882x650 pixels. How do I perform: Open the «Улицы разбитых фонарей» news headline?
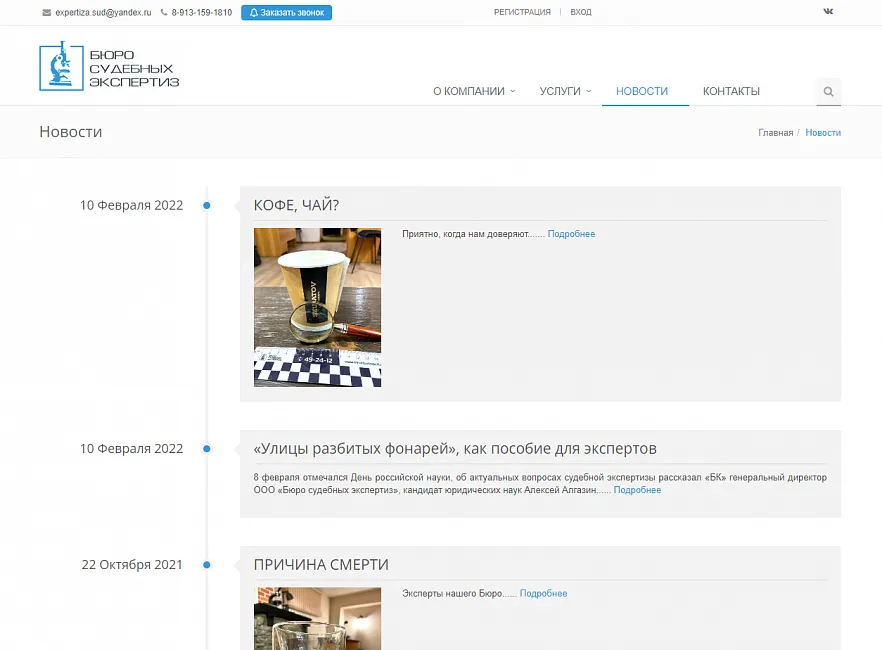pos(455,449)
